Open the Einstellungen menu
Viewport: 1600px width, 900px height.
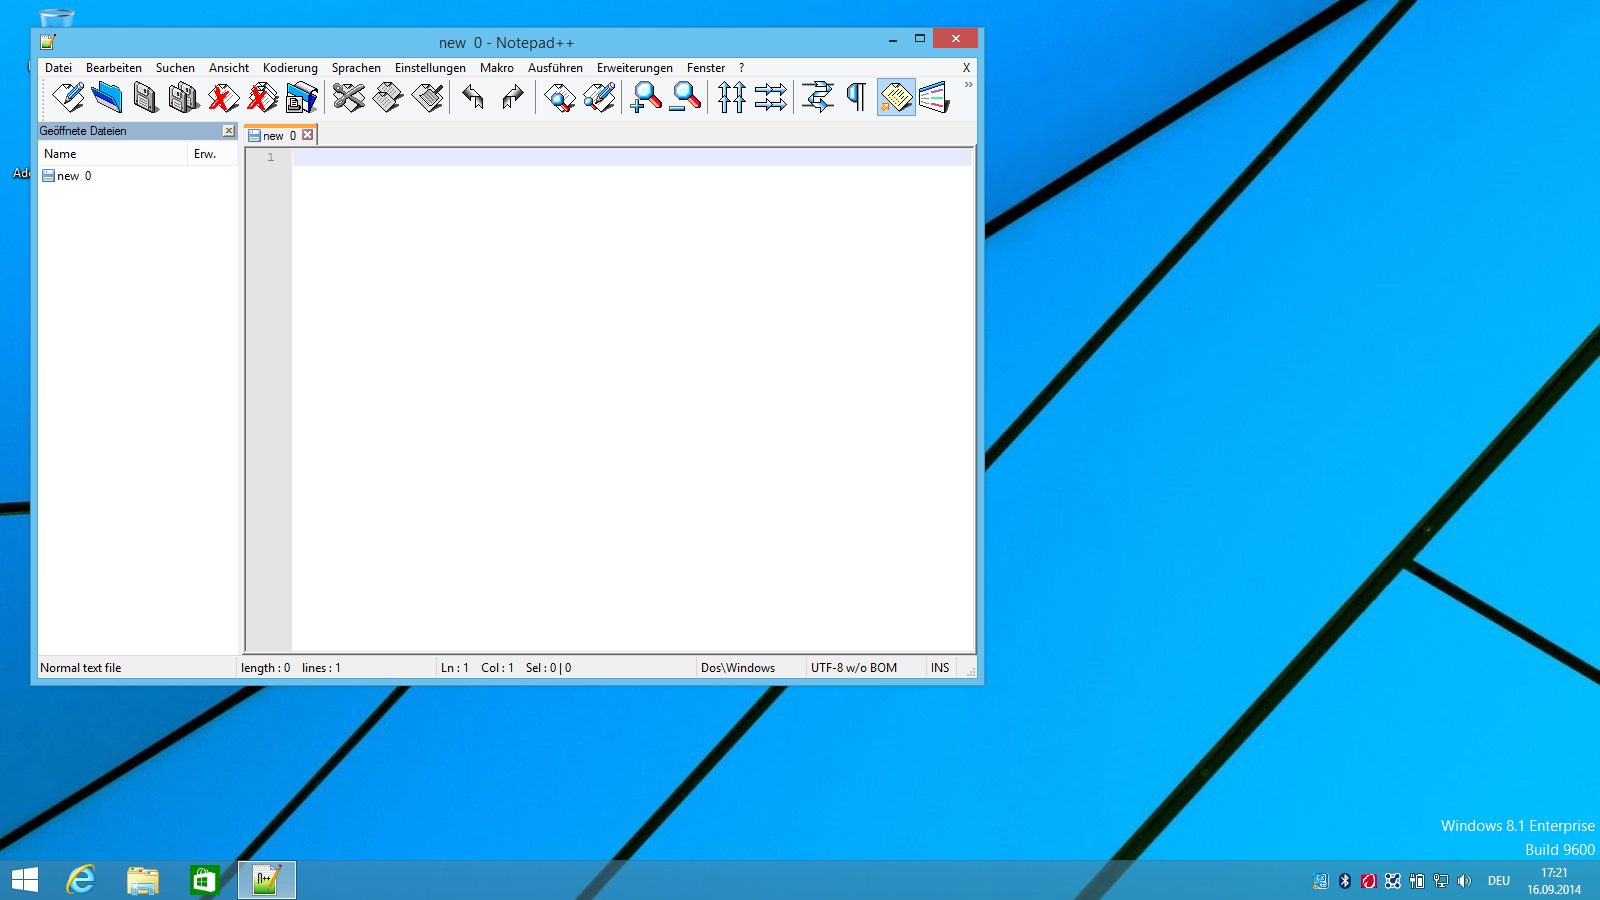(430, 68)
